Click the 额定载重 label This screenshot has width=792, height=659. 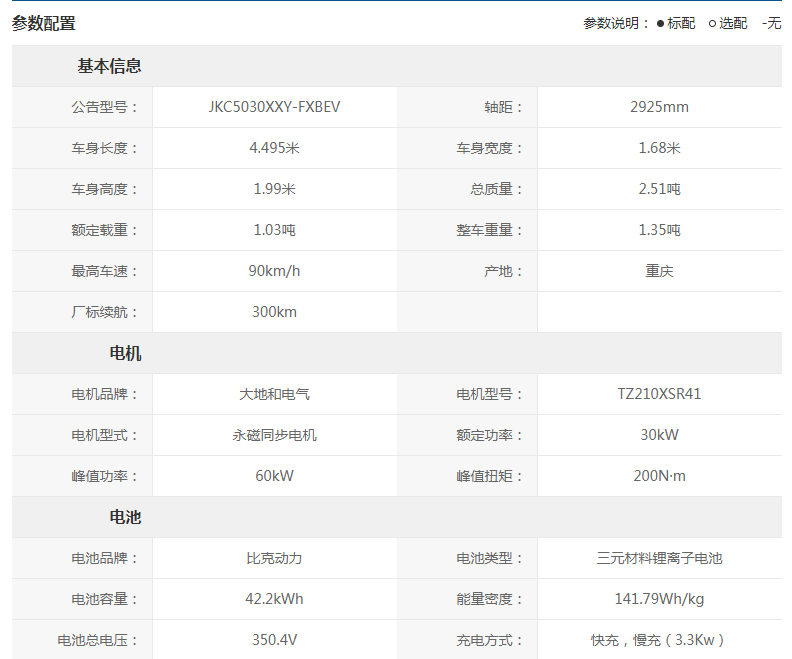pos(105,230)
